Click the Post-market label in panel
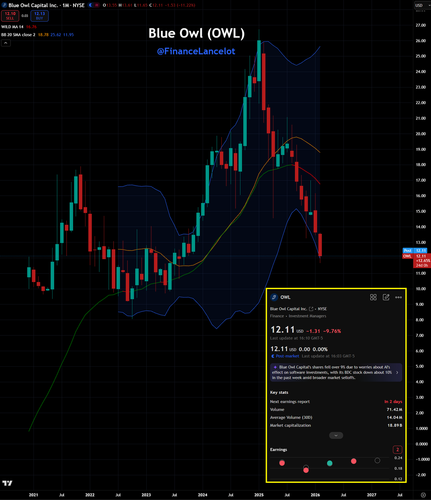Image resolution: width=431 pixels, height=500 pixels. point(287,356)
